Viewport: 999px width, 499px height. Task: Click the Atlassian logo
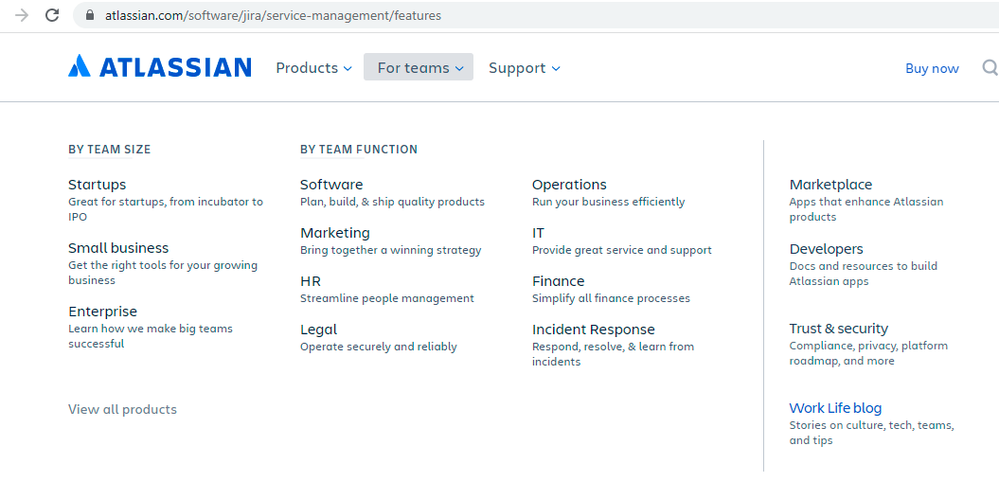[159, 67]
